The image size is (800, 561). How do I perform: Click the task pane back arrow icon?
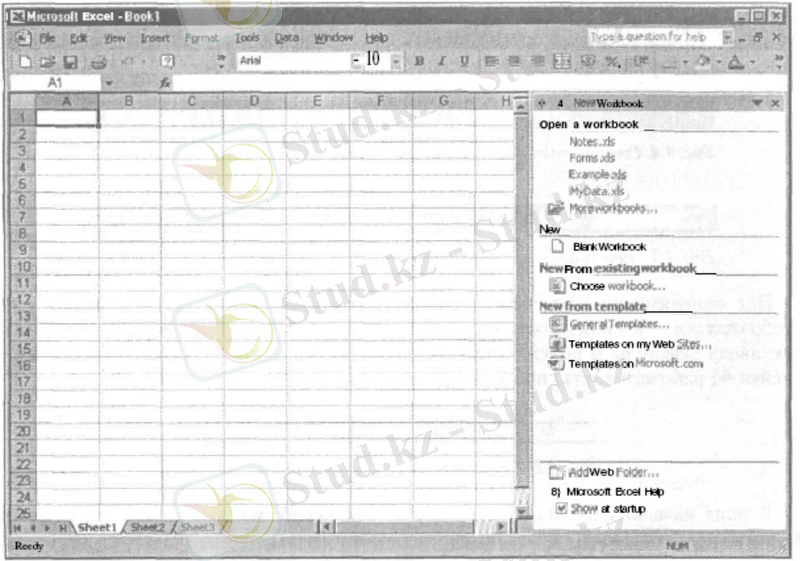pos(542,104)
